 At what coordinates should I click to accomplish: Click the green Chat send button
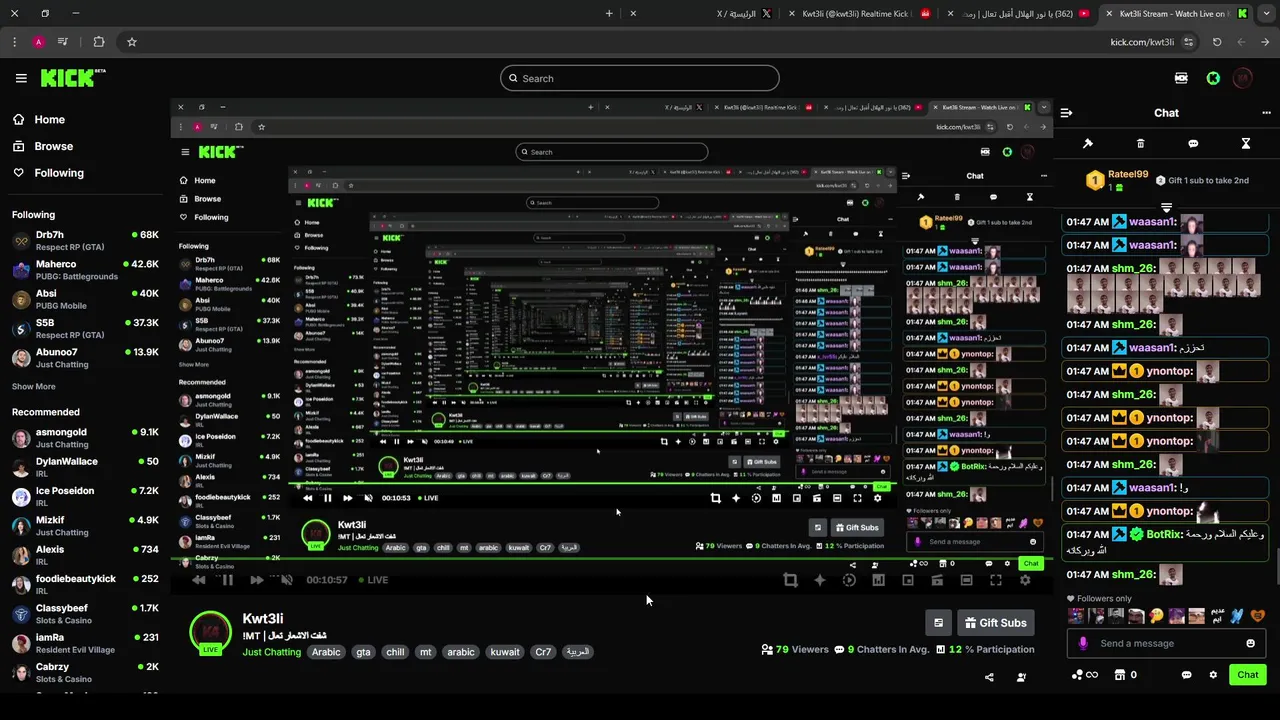pyautogui.click(x=1247, y=675)
